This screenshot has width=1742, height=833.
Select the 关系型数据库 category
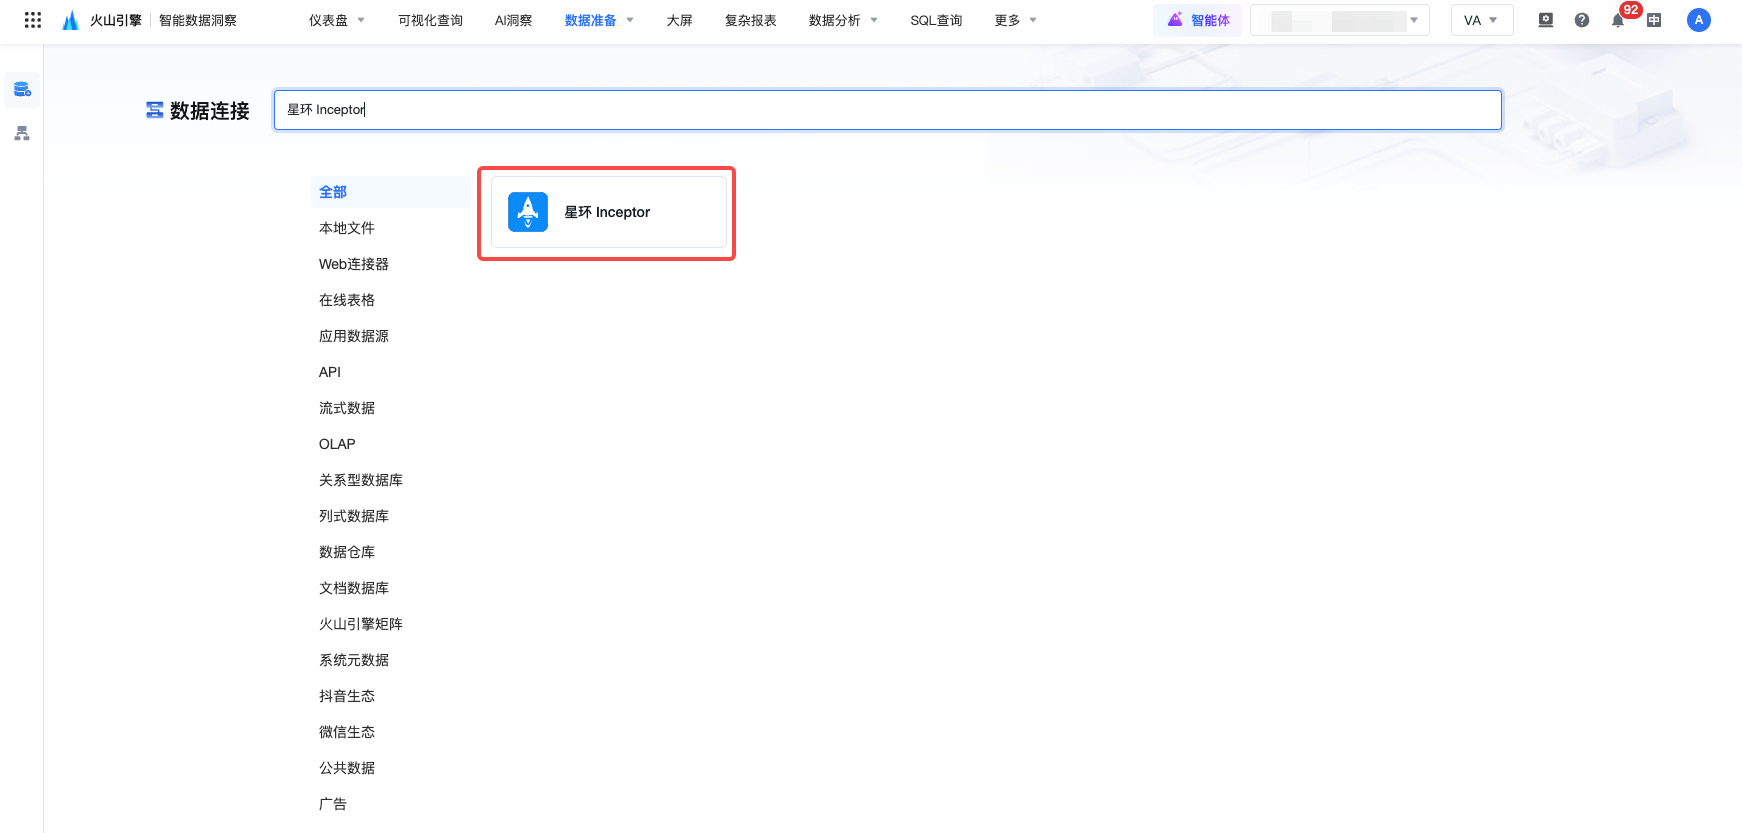(x=361, y=480)
